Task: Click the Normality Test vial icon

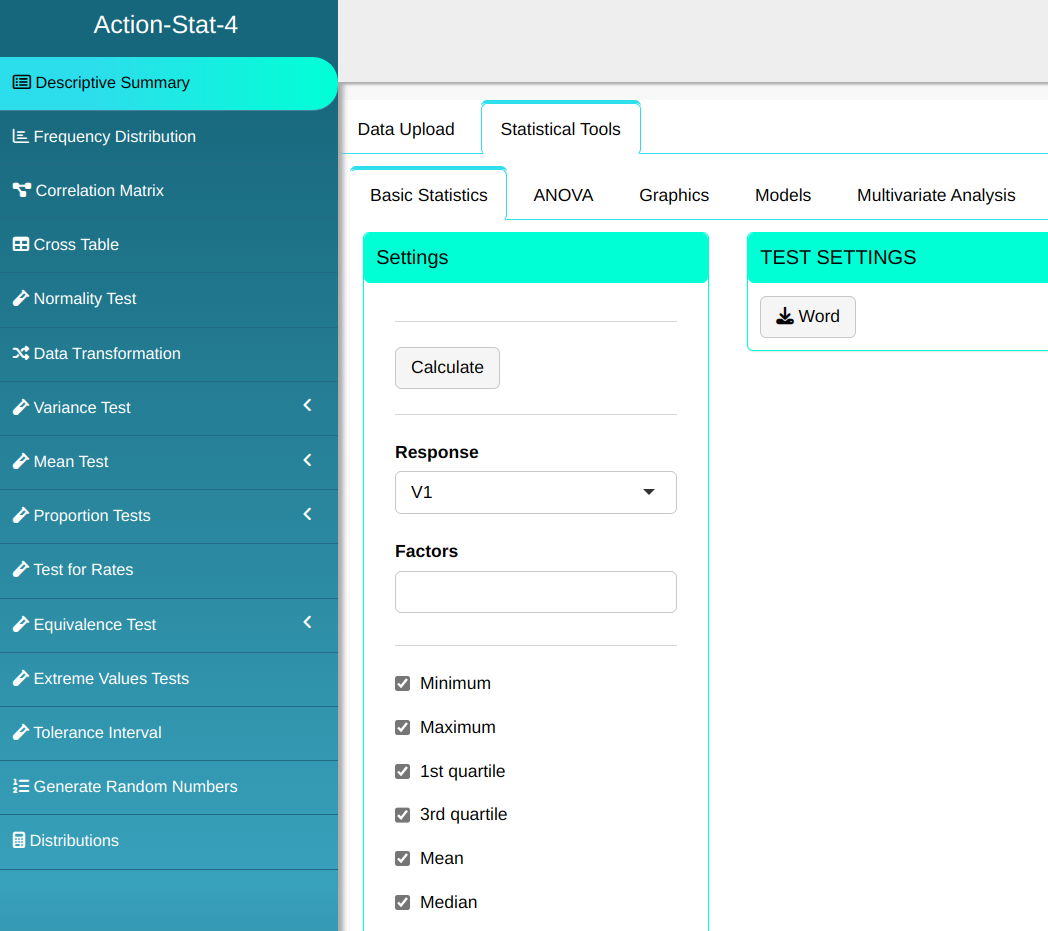Action: [20, 298]
